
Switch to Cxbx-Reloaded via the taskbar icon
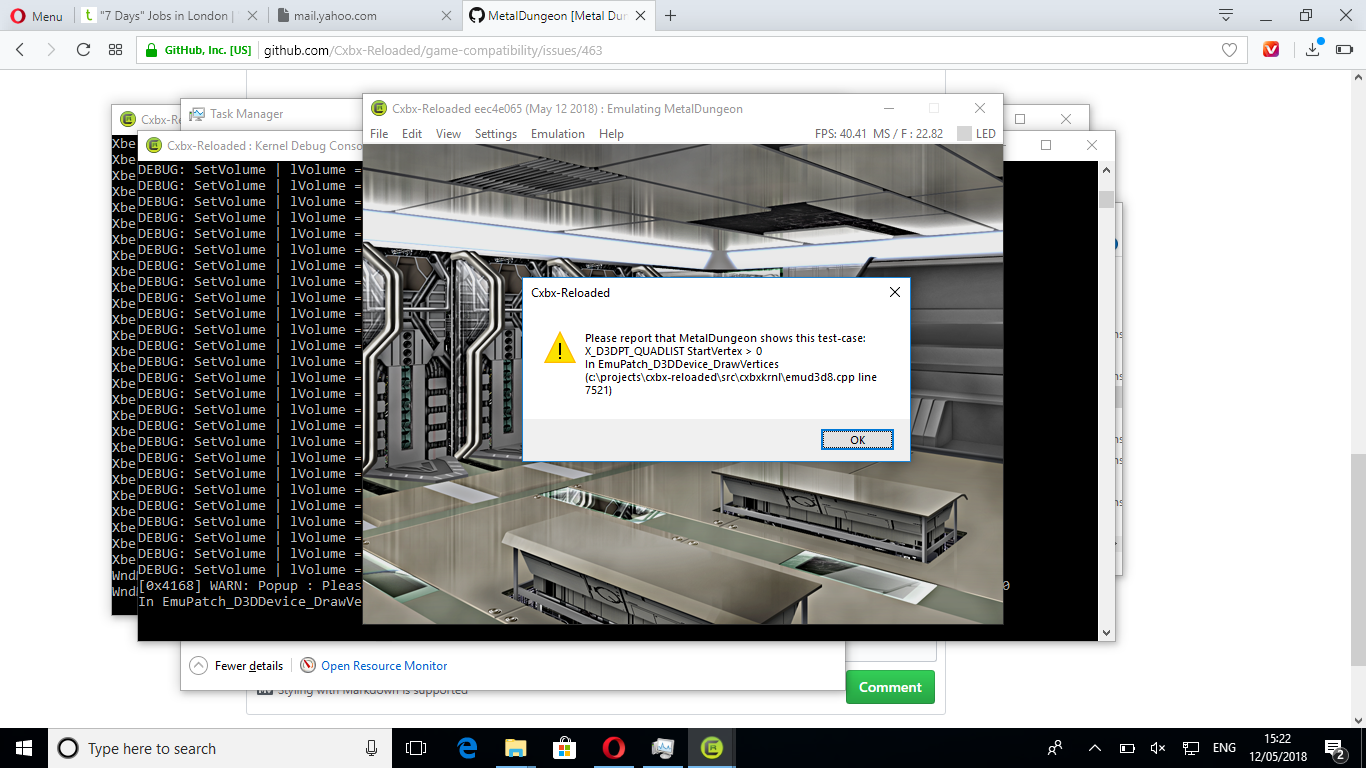711,748
